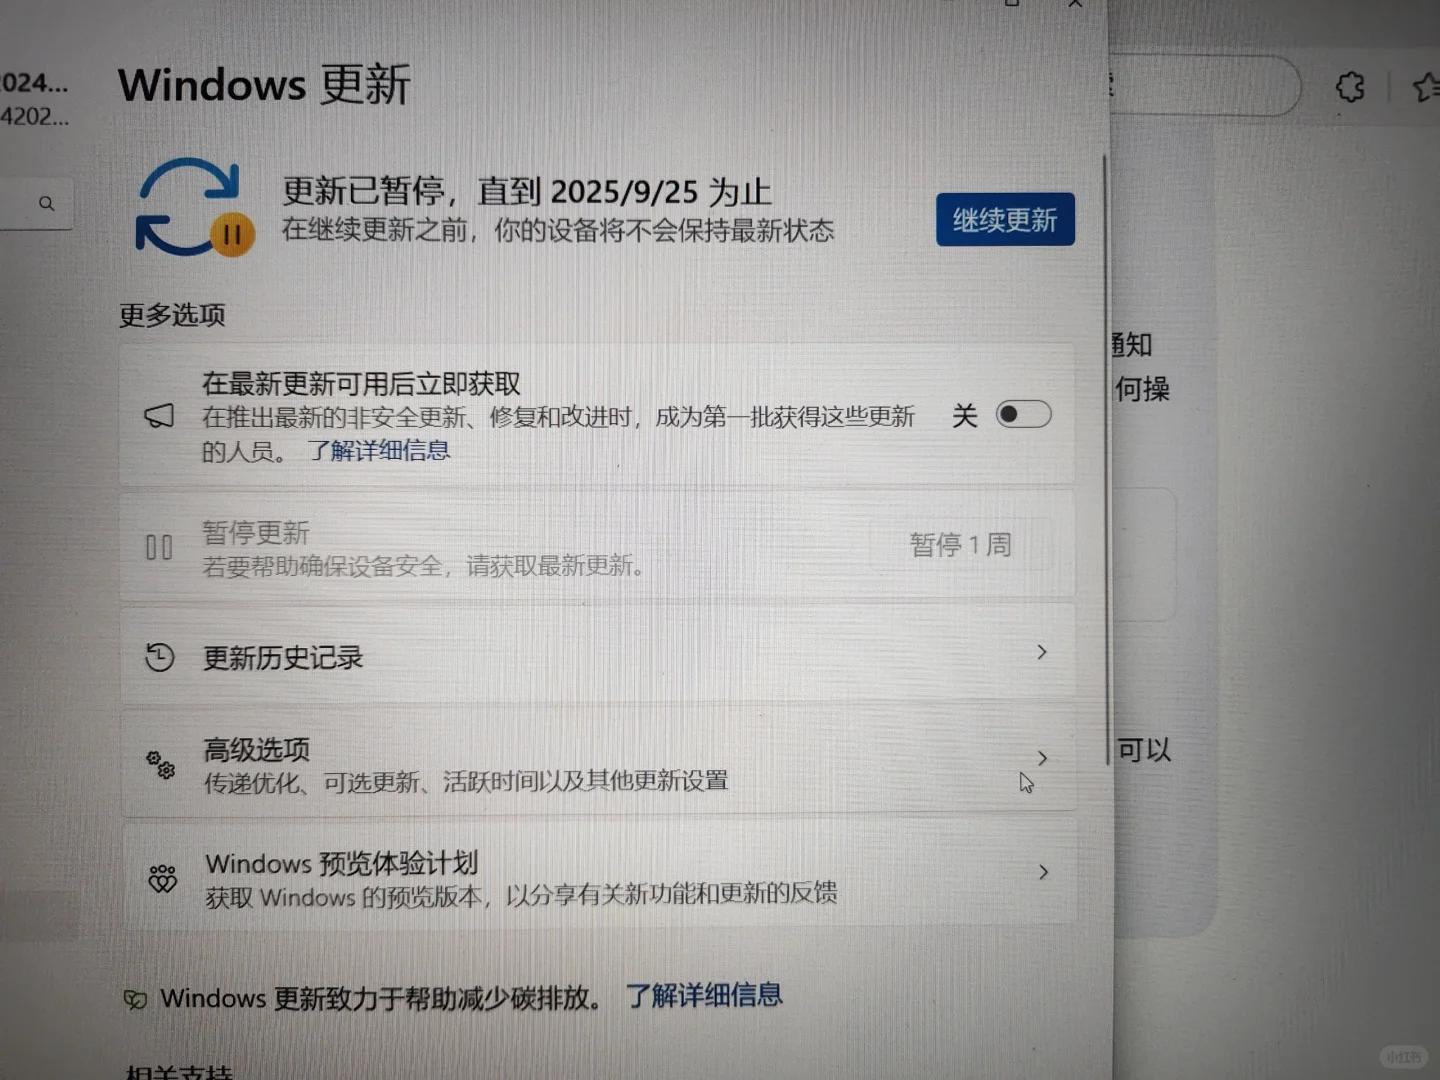This screenshot has width=1440, height=1080.
Task: Enable the 在最新更新可用后立即获取 toggle
Action: click(1023, 414)
